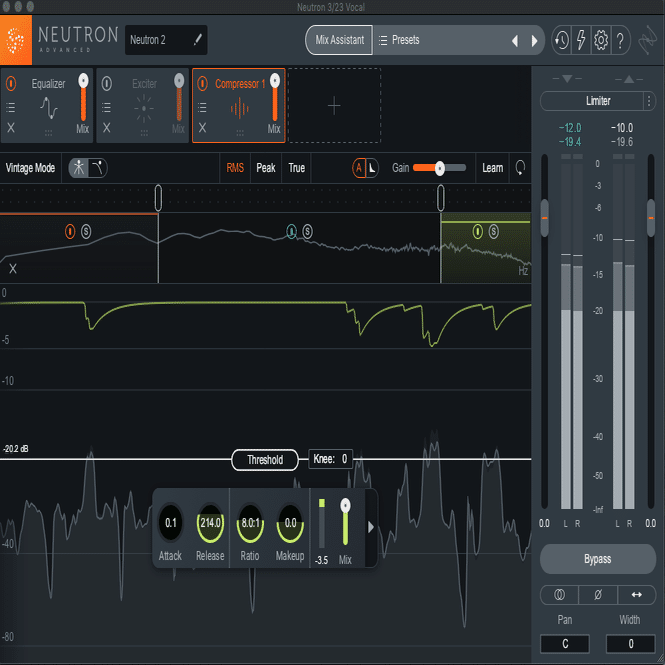665x665 pixels.
Task: Go to the previous preset
Action: (x=514, y=41)
